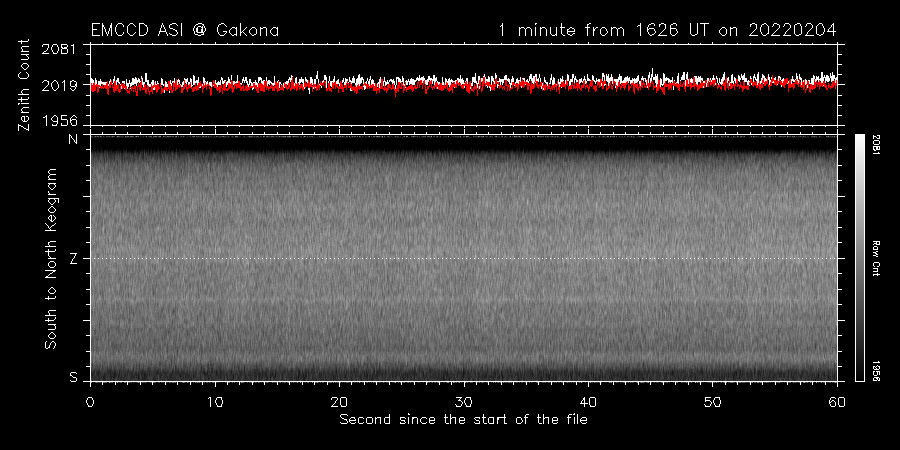This screenshot has width=900, height=450.
Task: Click the 'South to North Keogram' label
Action: 51,258
